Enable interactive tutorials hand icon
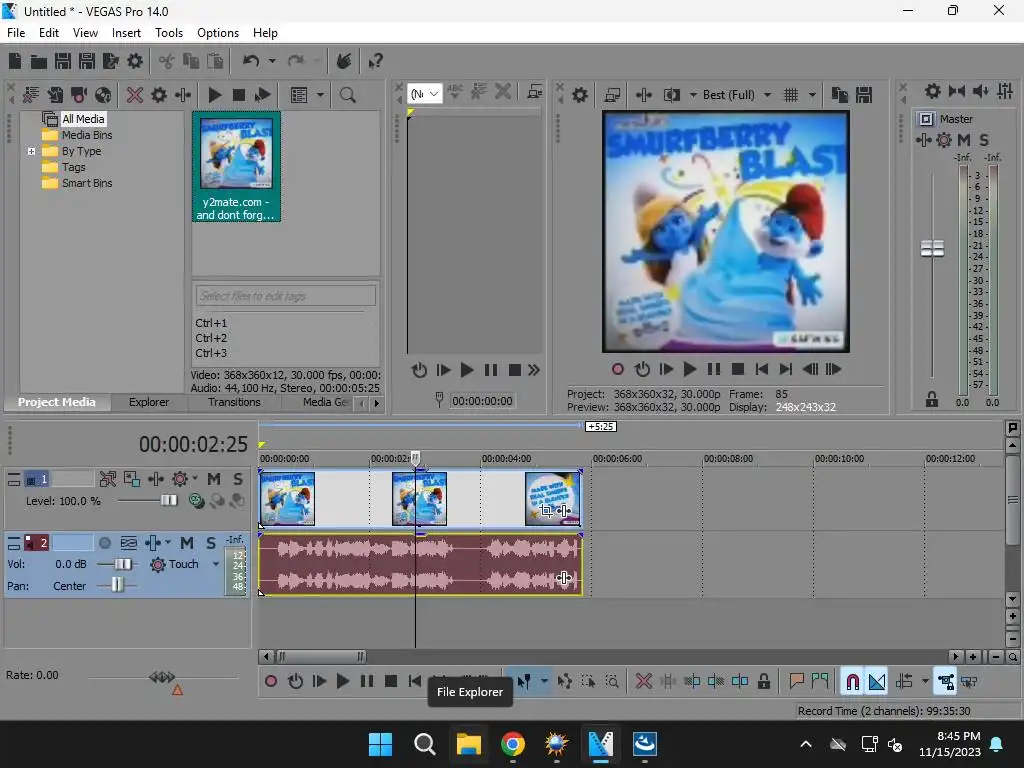This screenshot has height=768, width=1024. point(344,61)
